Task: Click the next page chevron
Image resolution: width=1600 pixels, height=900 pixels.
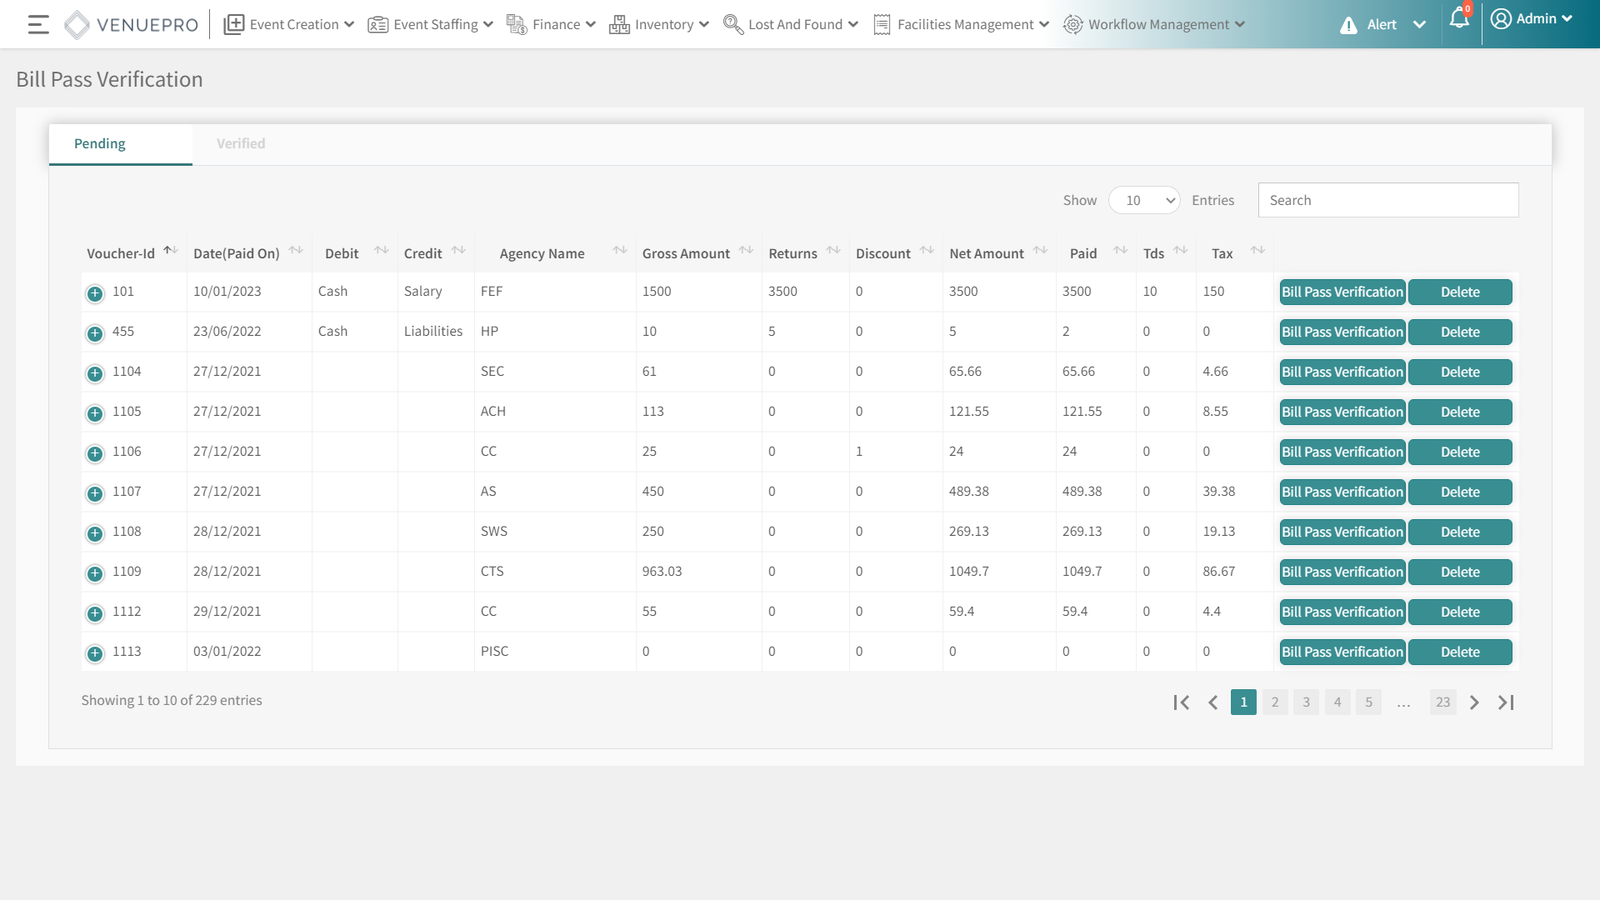Action: tap(1474, 702)
